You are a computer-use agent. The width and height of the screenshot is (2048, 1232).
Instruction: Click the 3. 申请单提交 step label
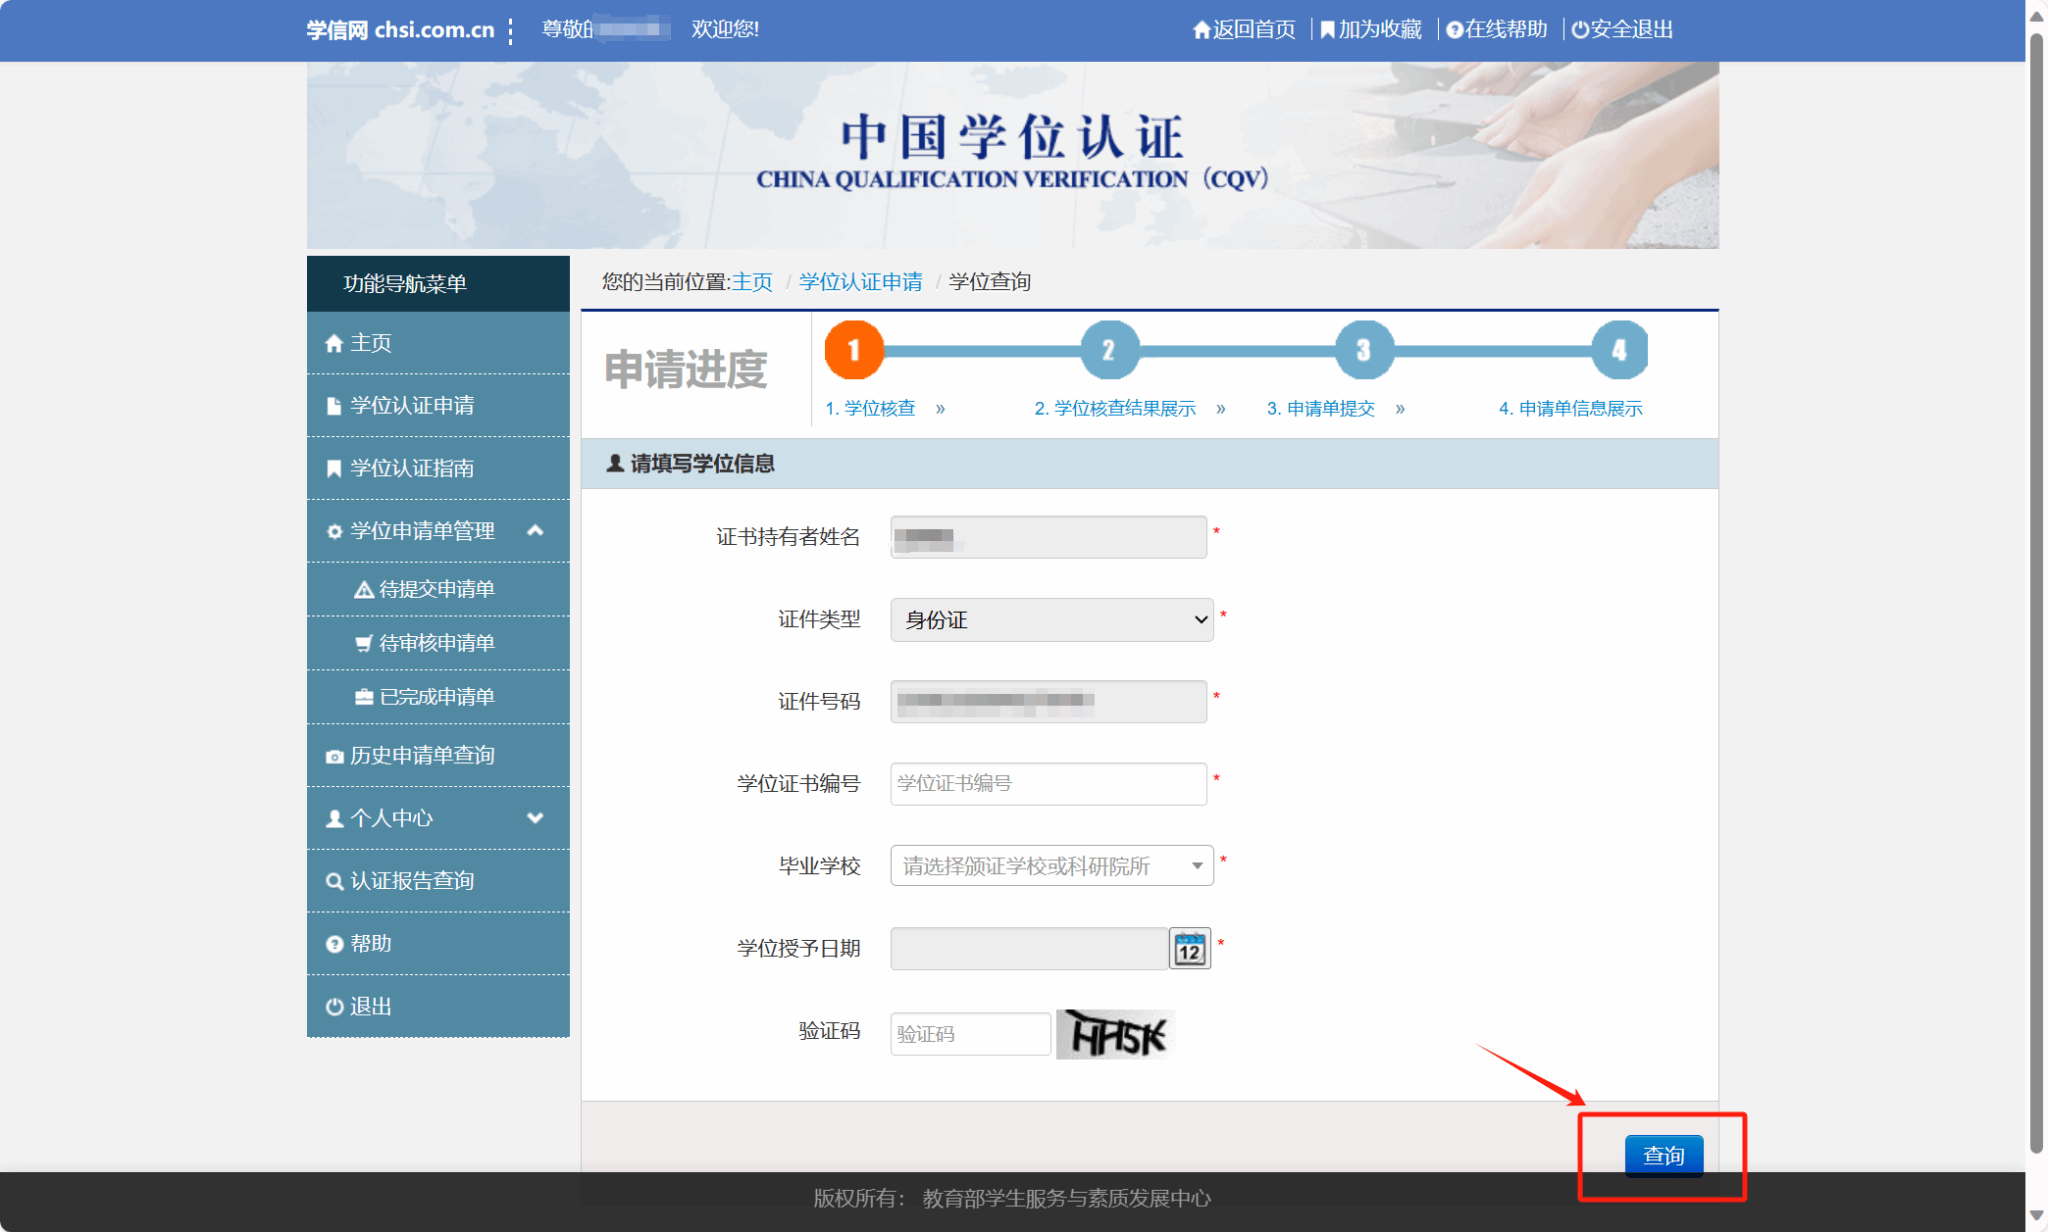click(1321, 408)
